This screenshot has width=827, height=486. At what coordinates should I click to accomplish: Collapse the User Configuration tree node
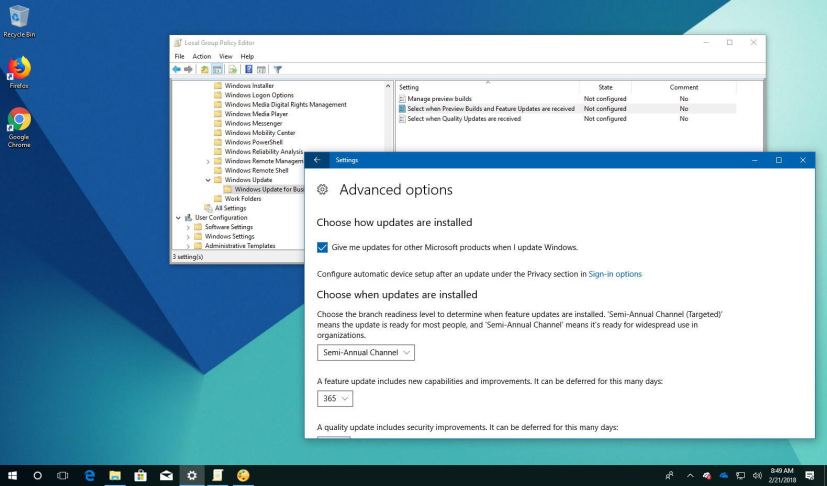178,217
